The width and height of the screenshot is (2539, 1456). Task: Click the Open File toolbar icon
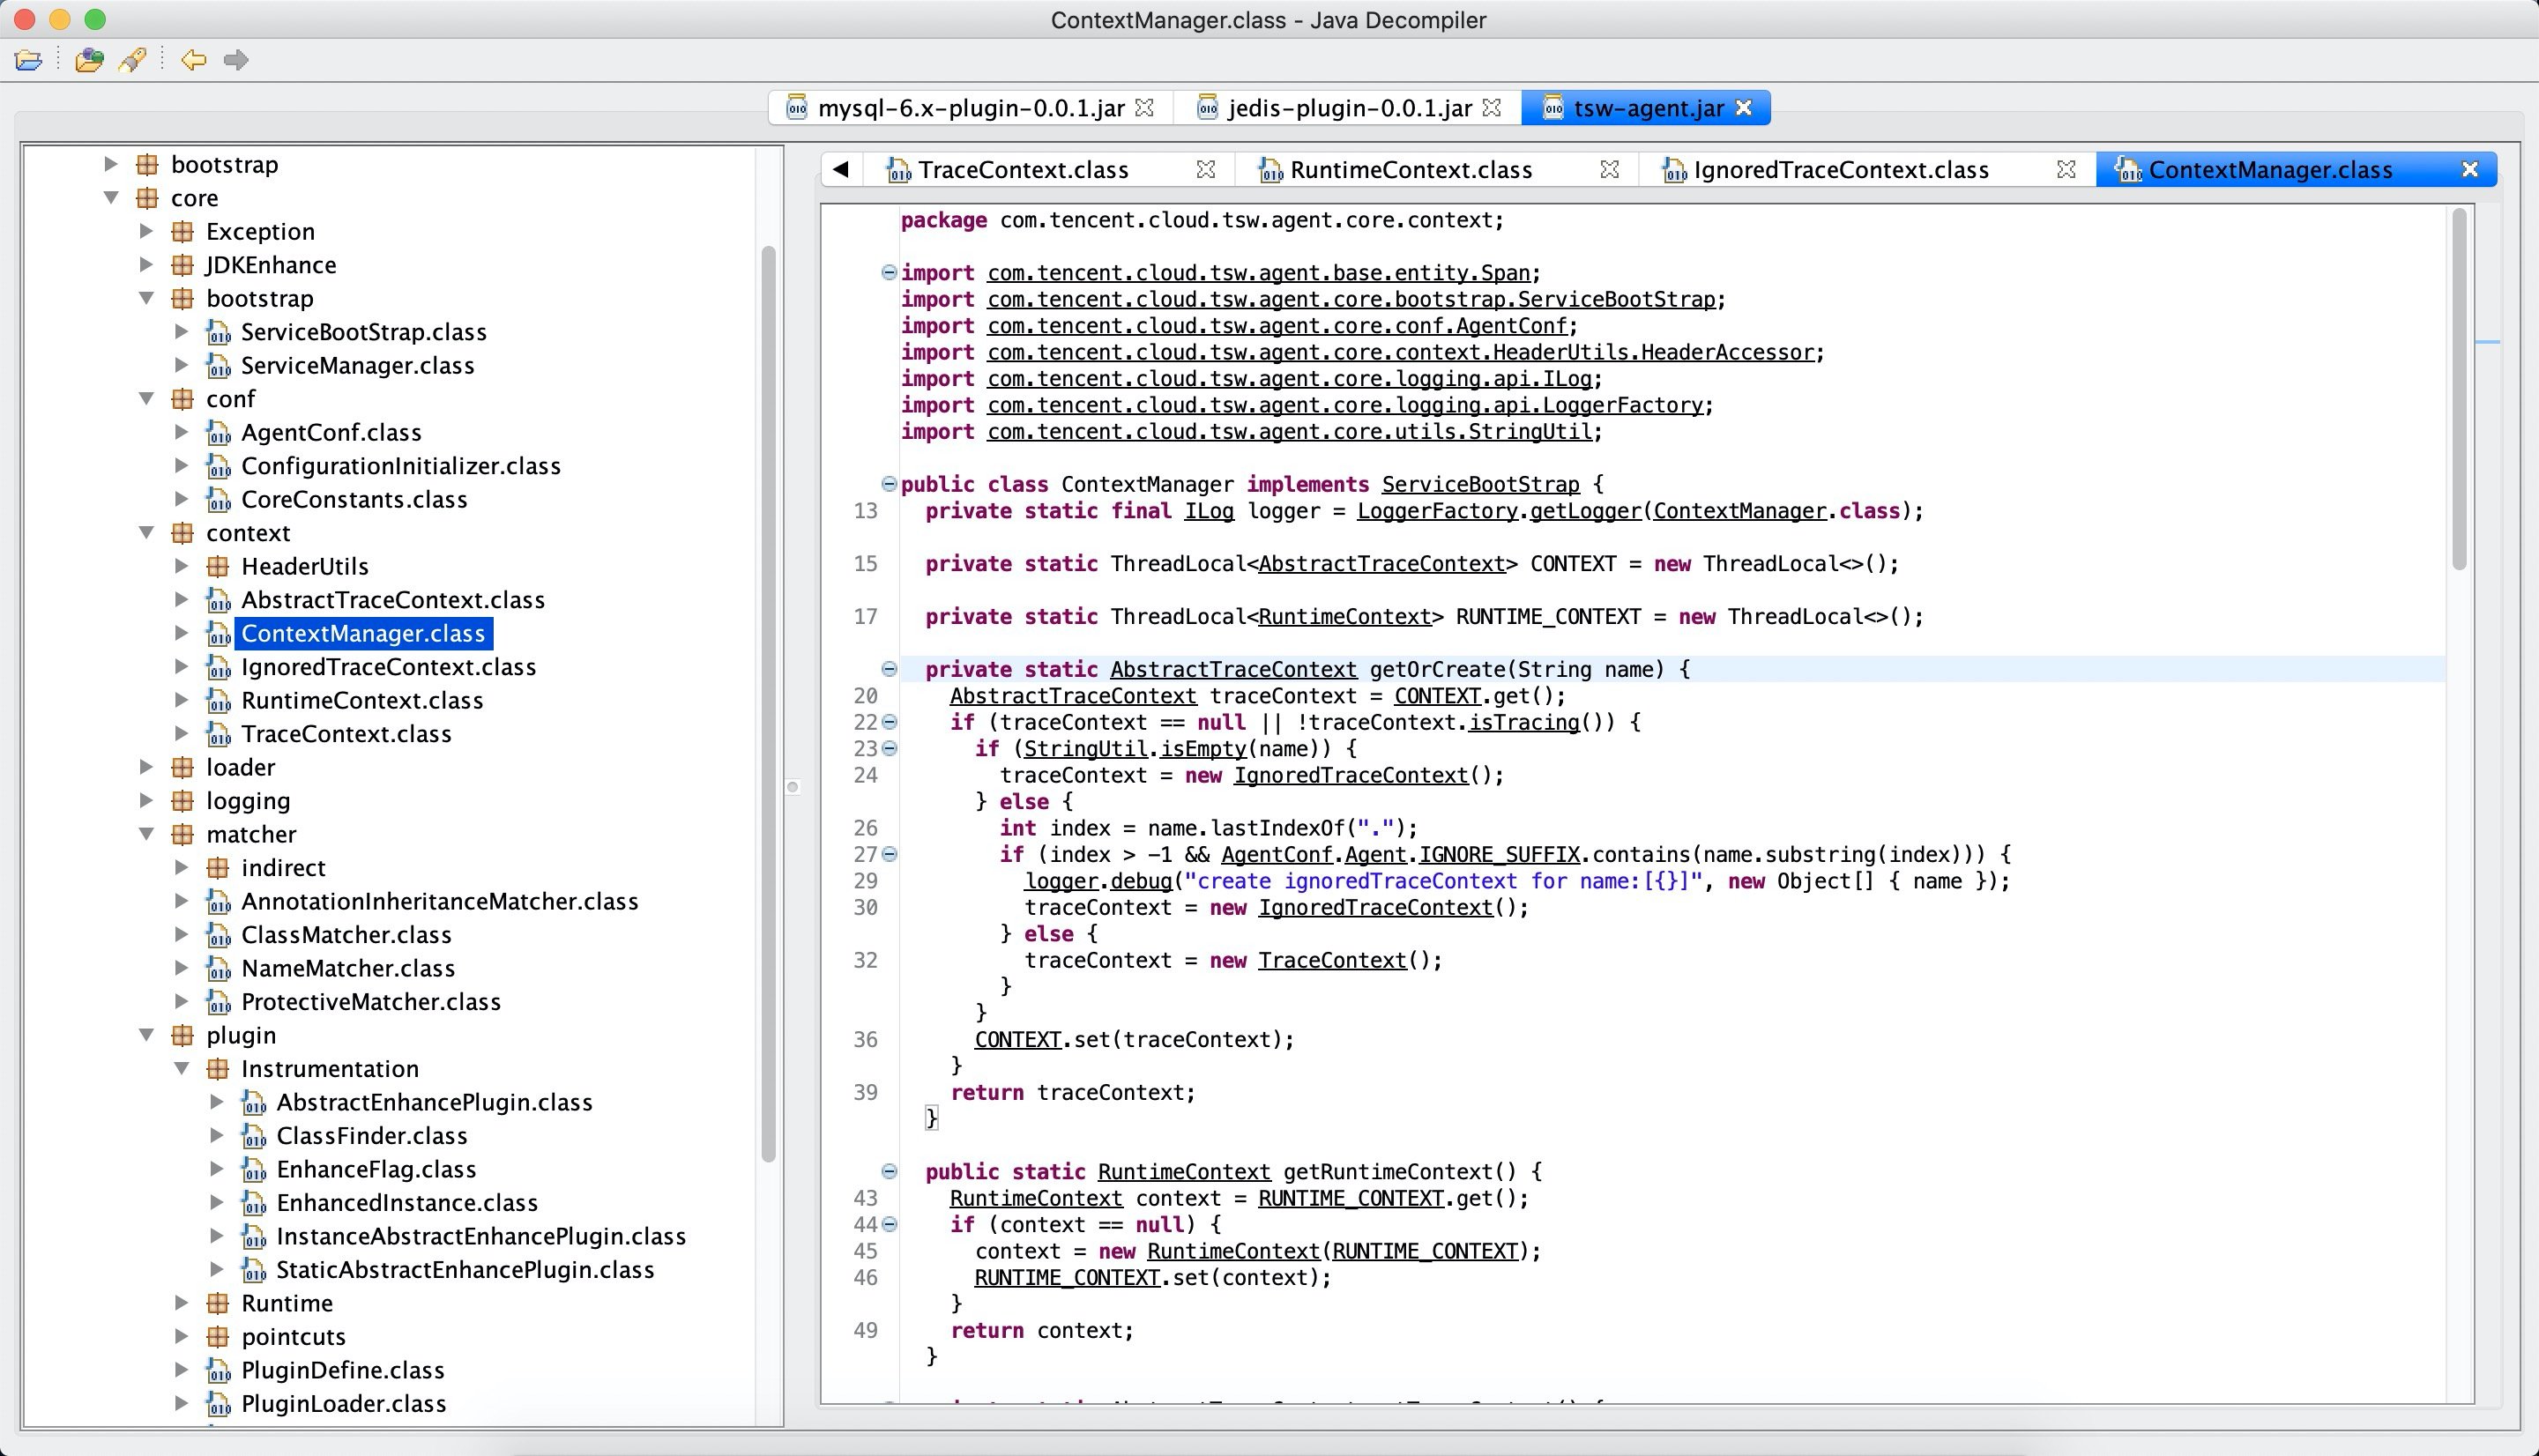(x=28, y=60)
